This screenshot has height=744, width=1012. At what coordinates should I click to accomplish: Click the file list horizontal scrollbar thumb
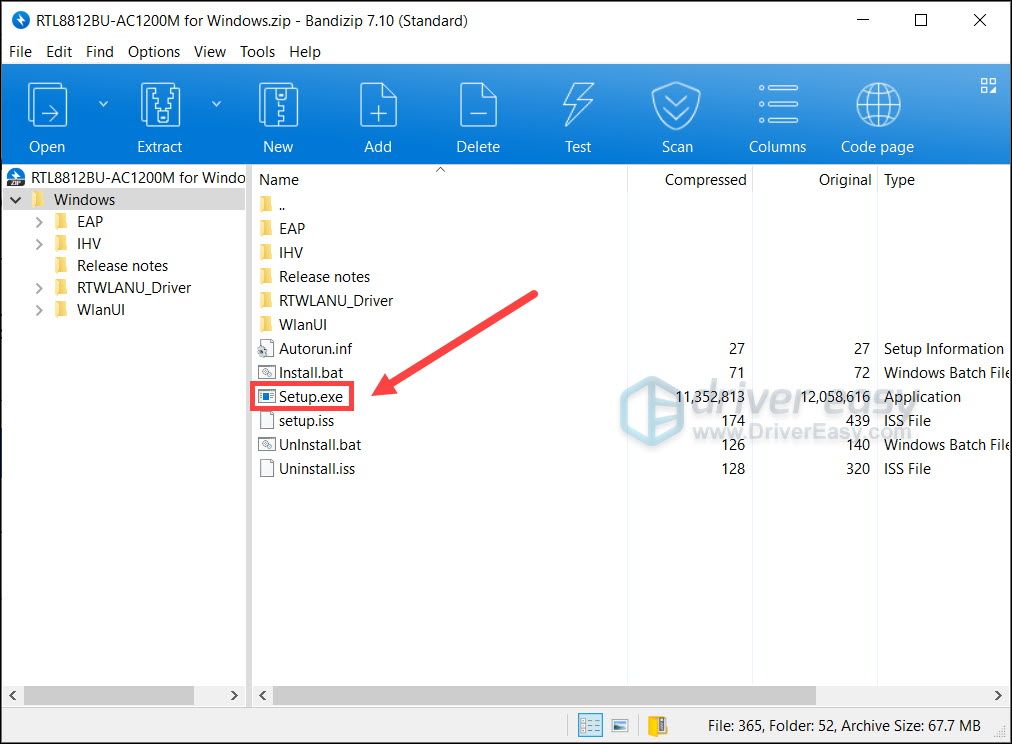point(544,696)
